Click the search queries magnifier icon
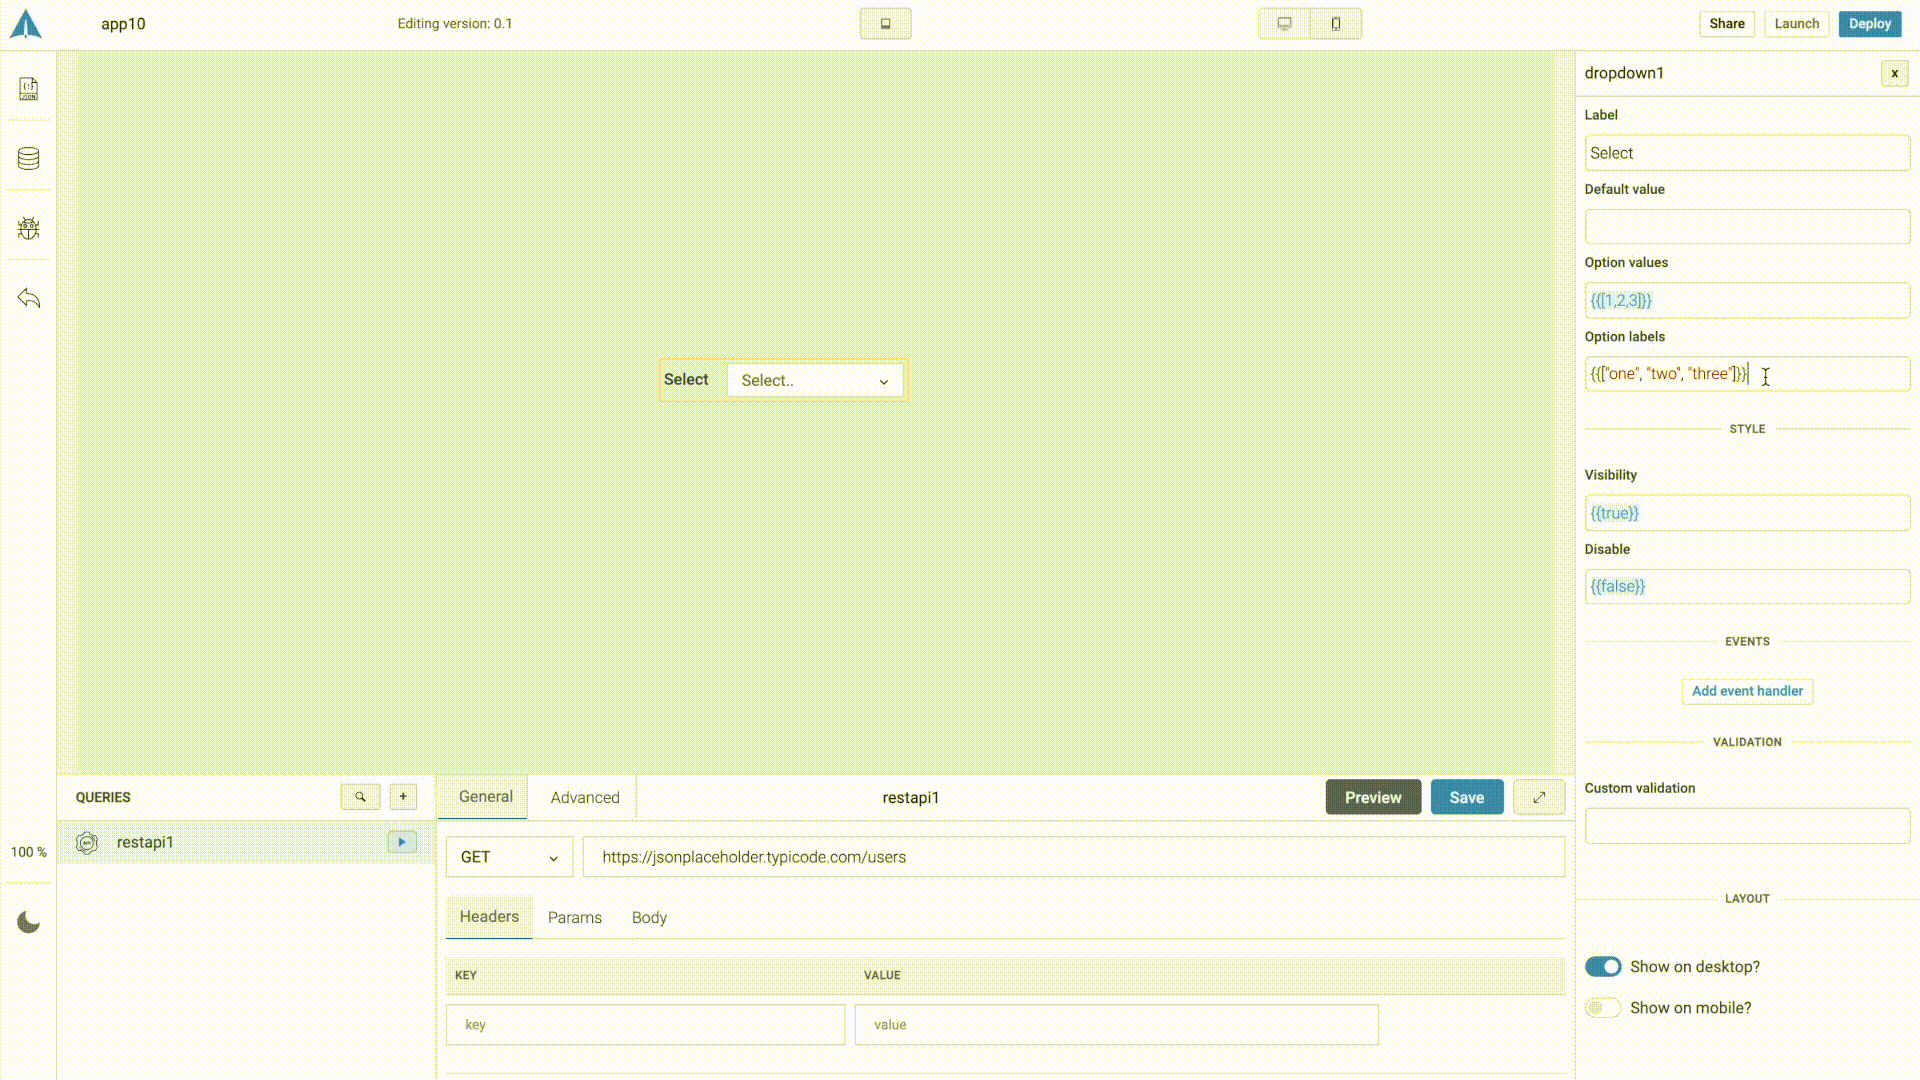1920x1080 pixels. [x=360, y=797]
